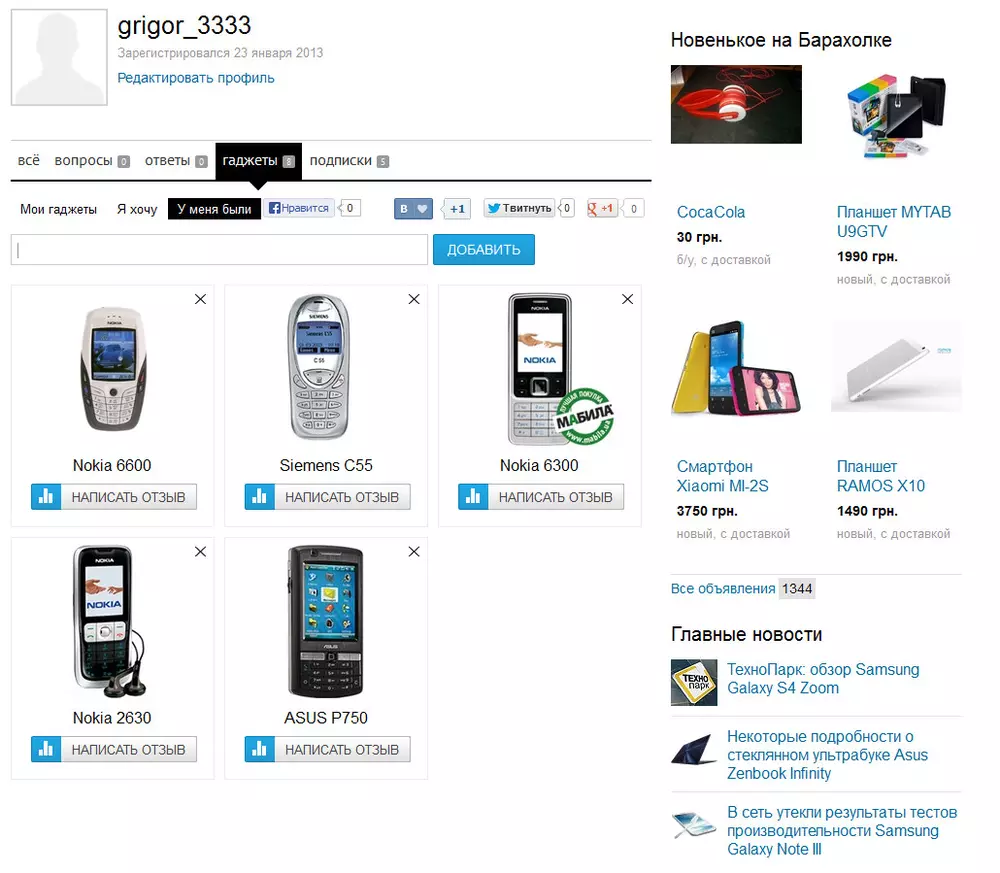The height and width of the screenshot is (873, 1000).
Task: Click the gadget name input field
Action: point(219,249)
